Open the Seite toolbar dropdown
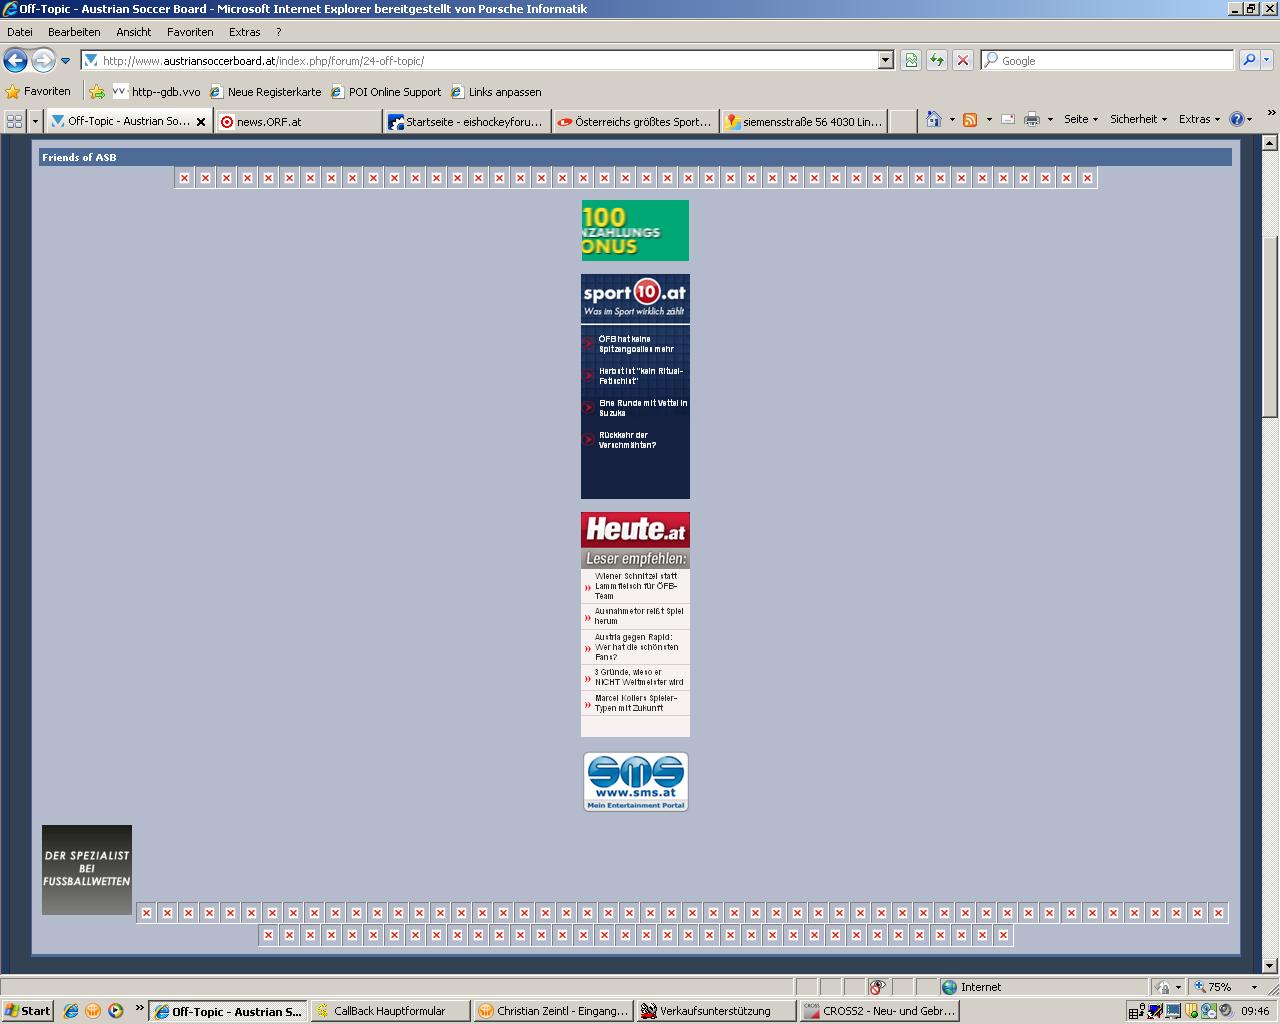Viewport: 1280px width, 1024px height. click(x=1081, y=119)
